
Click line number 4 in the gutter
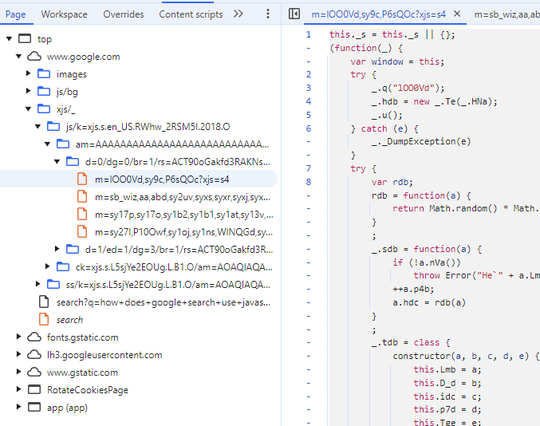308,101
